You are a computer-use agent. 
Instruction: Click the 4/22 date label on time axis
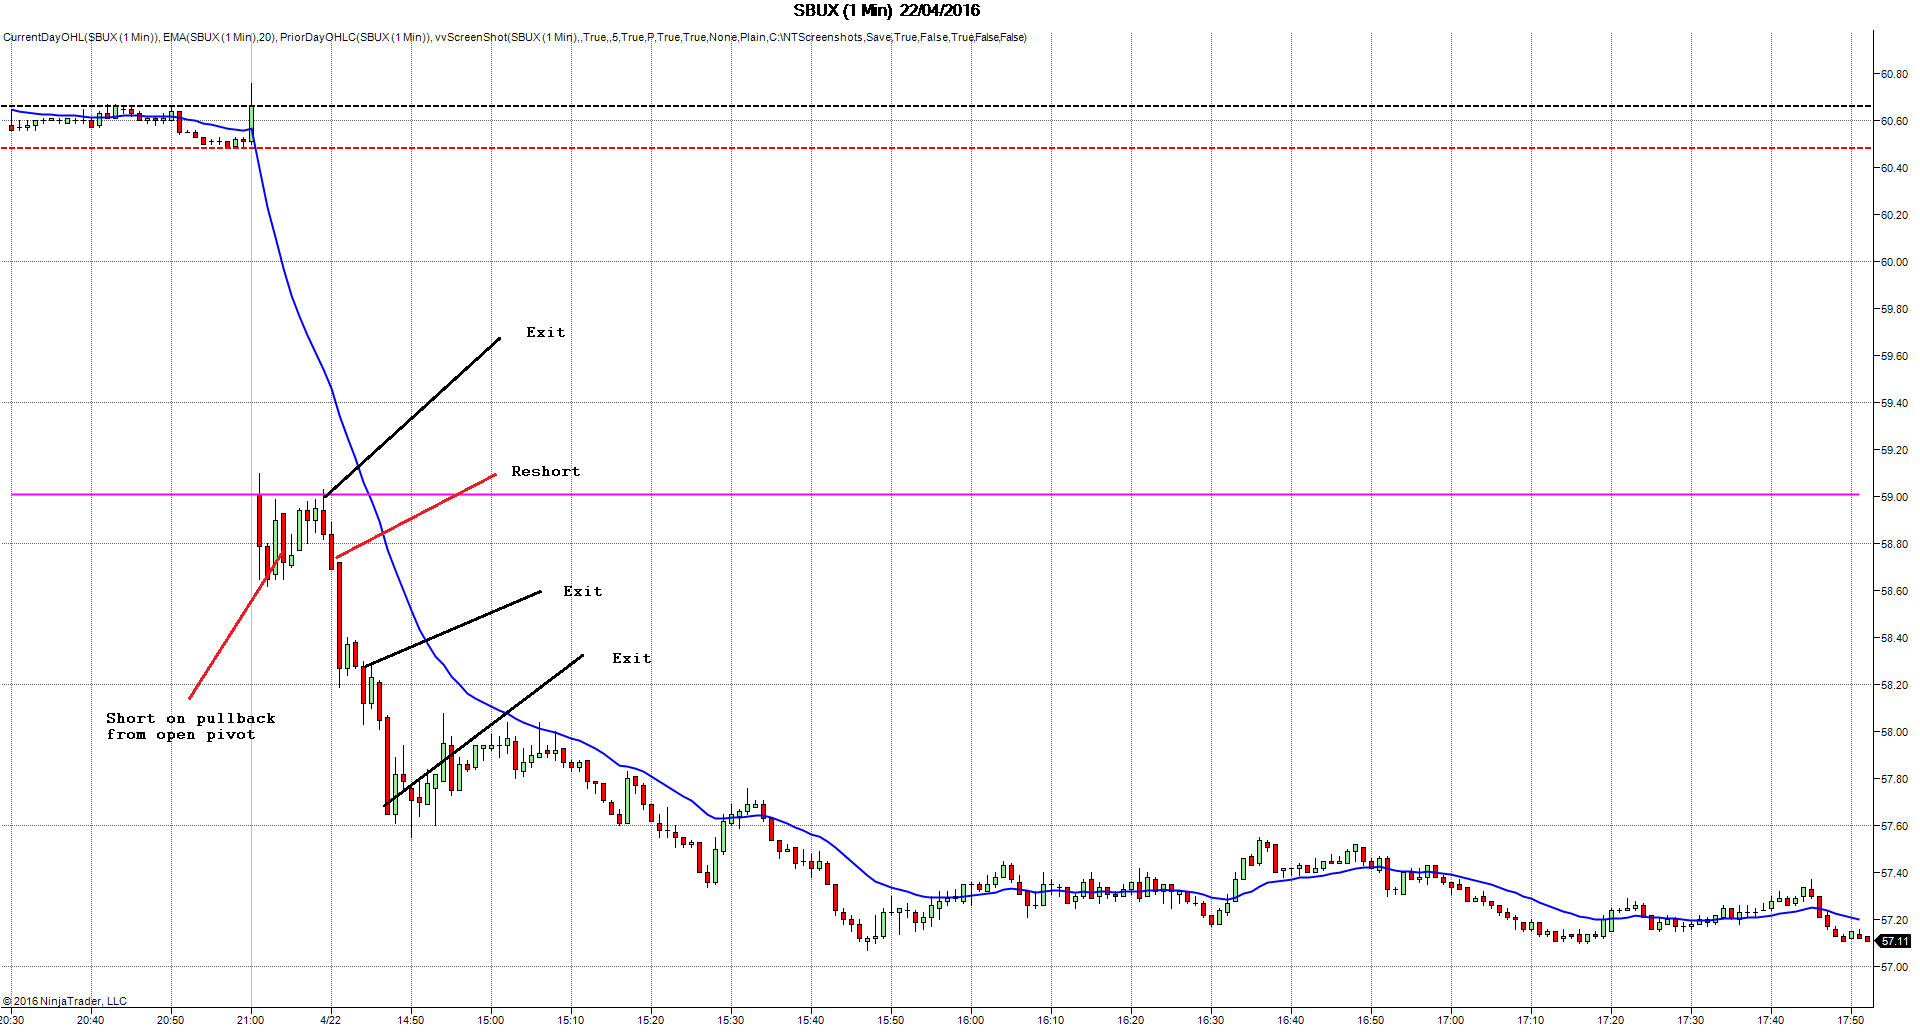pyautogui.click(x=330, y=1020)
